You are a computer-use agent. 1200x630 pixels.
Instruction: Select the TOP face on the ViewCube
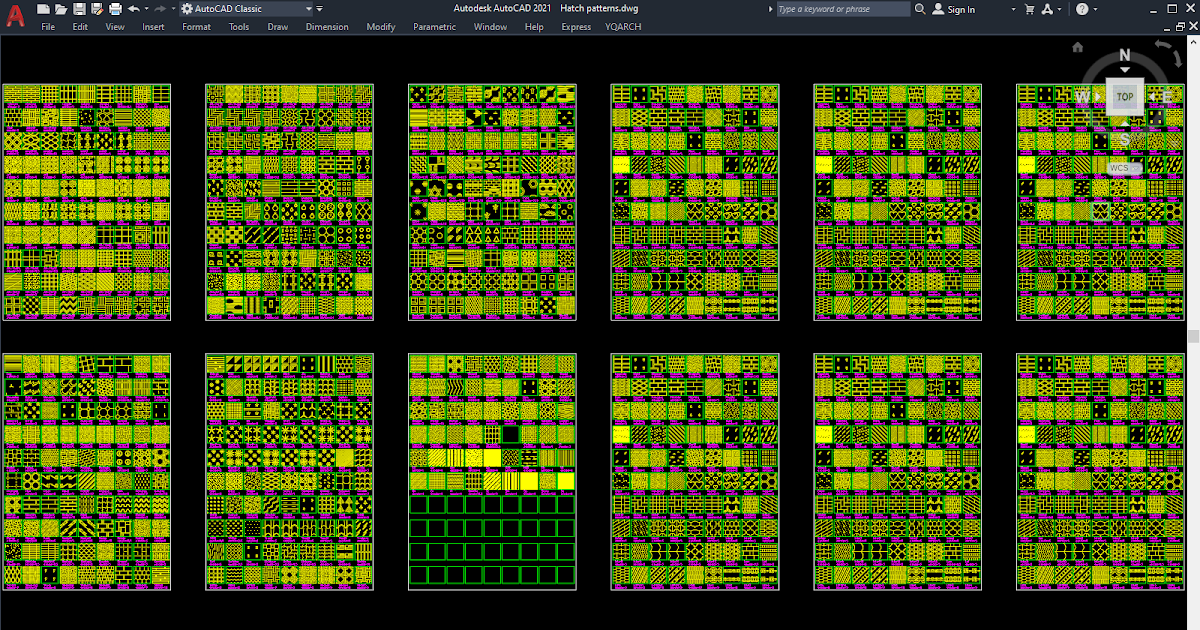[x=1124, y=96]
